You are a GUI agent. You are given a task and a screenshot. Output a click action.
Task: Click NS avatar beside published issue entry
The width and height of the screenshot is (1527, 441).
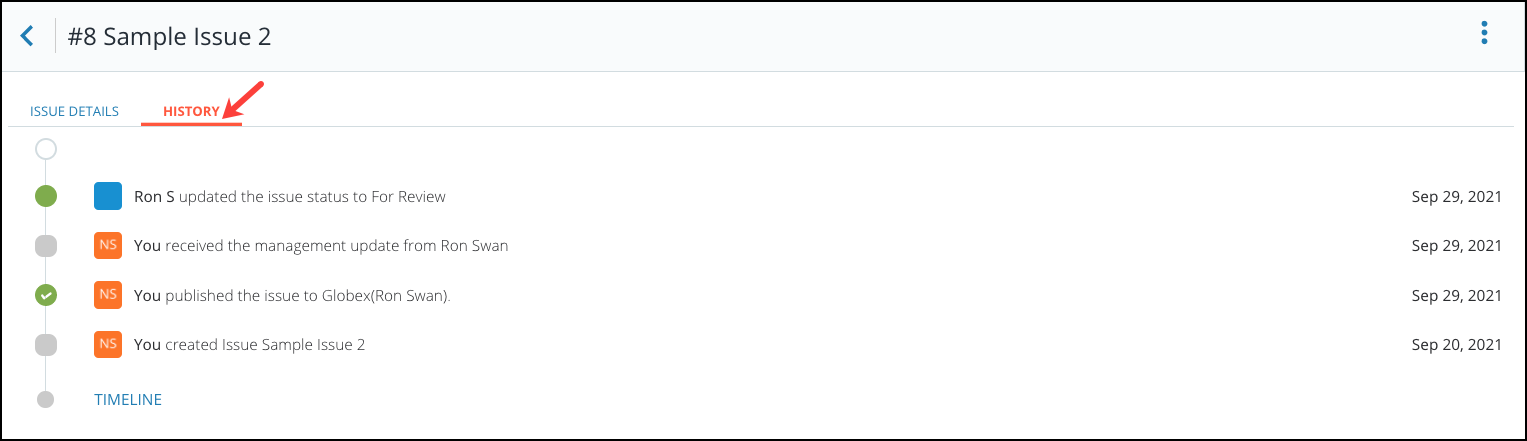pos(108,295)
